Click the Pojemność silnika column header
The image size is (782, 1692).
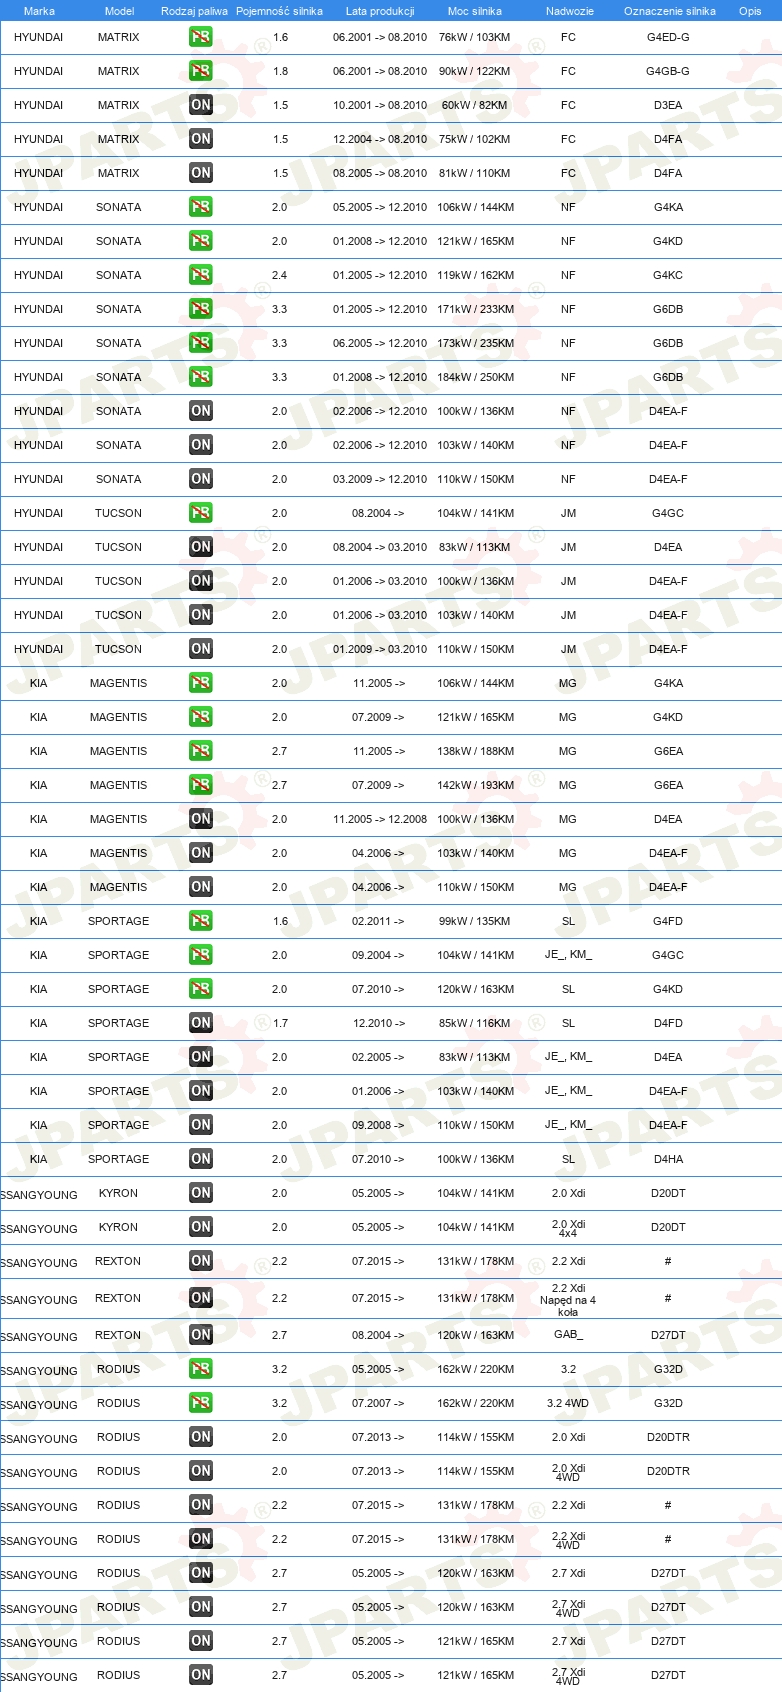click(279, 11)
